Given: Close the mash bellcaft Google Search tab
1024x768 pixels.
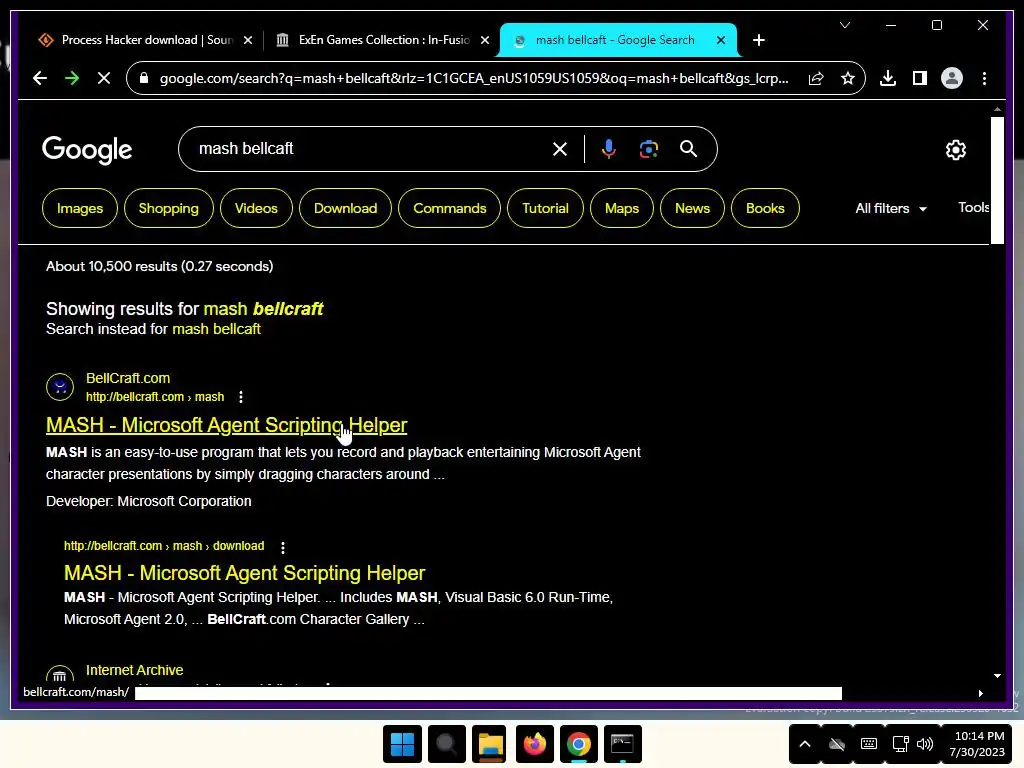Looking at the screenshot, I should click(721, 40).
